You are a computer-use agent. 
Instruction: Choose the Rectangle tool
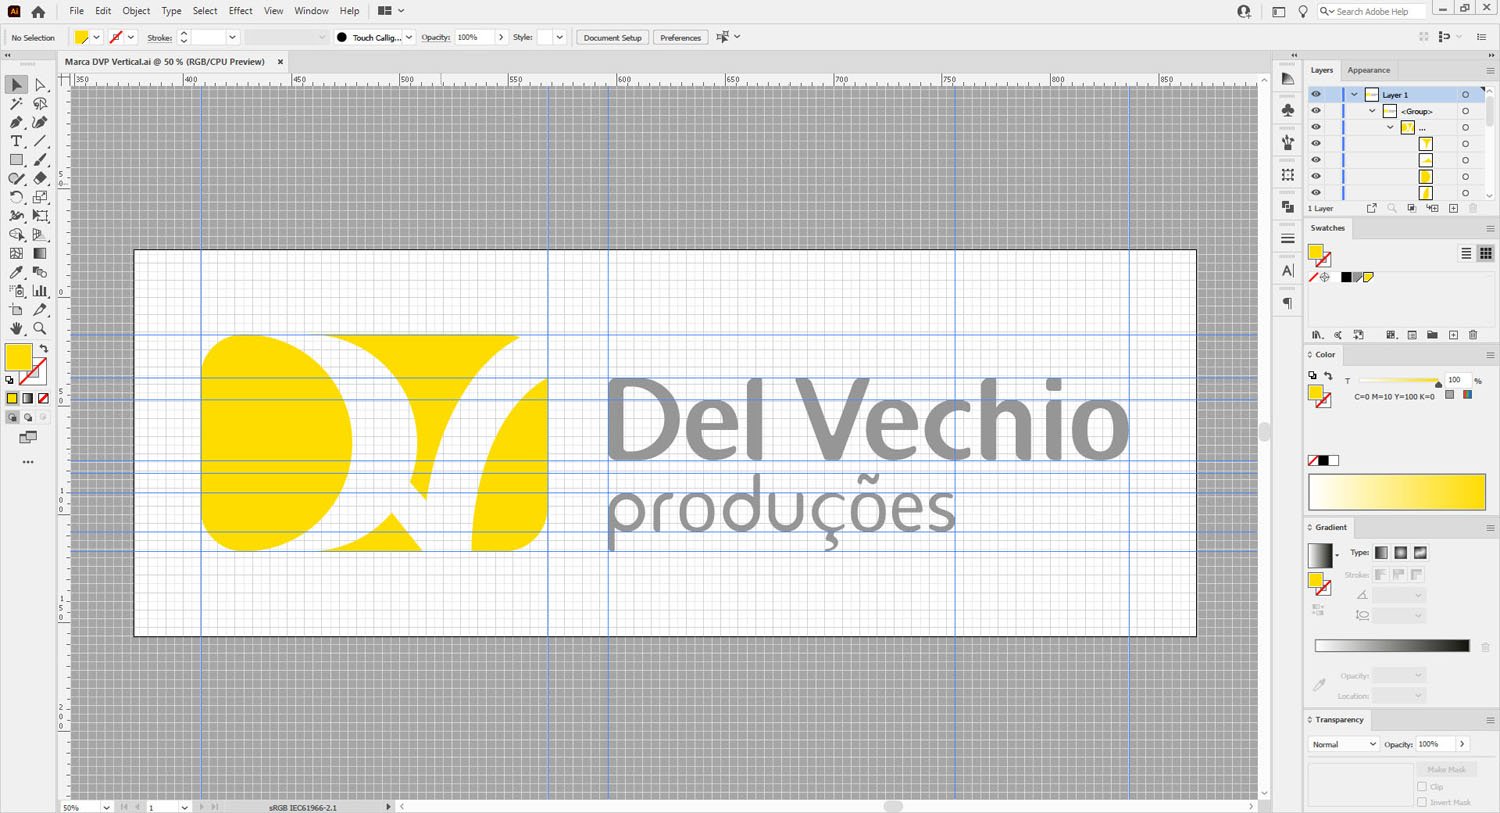16,160
